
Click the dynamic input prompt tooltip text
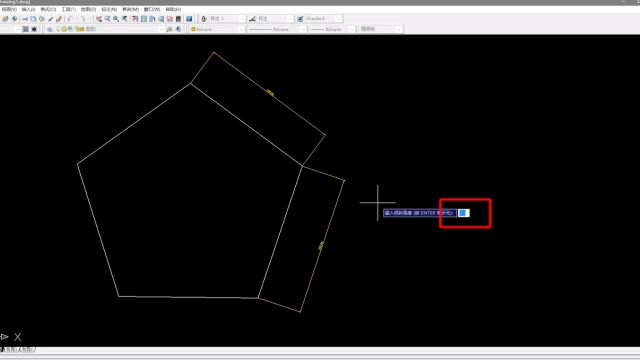pyautogui.click(x=420, y=213)
